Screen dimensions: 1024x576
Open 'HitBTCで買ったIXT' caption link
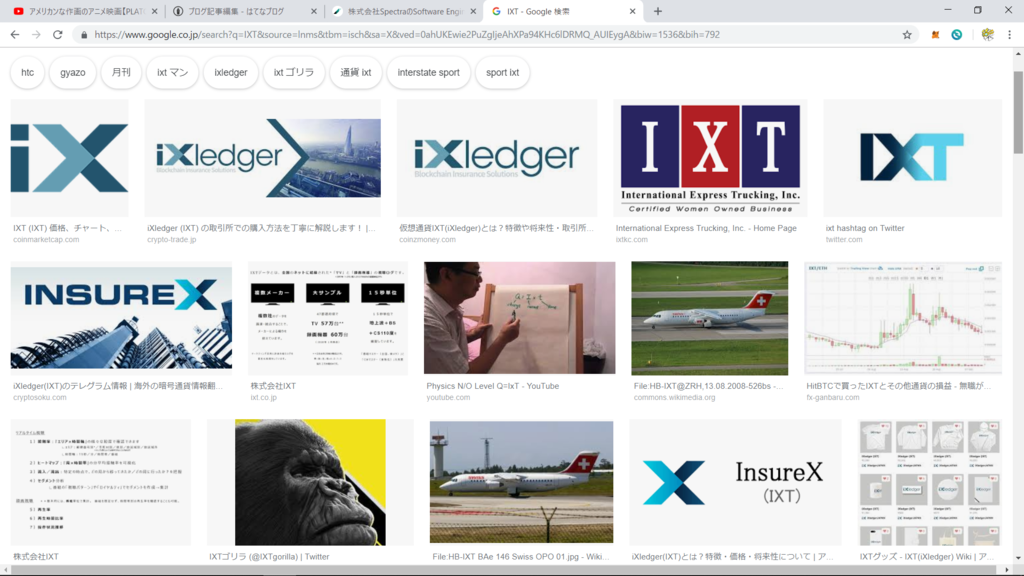pos(899,386)
